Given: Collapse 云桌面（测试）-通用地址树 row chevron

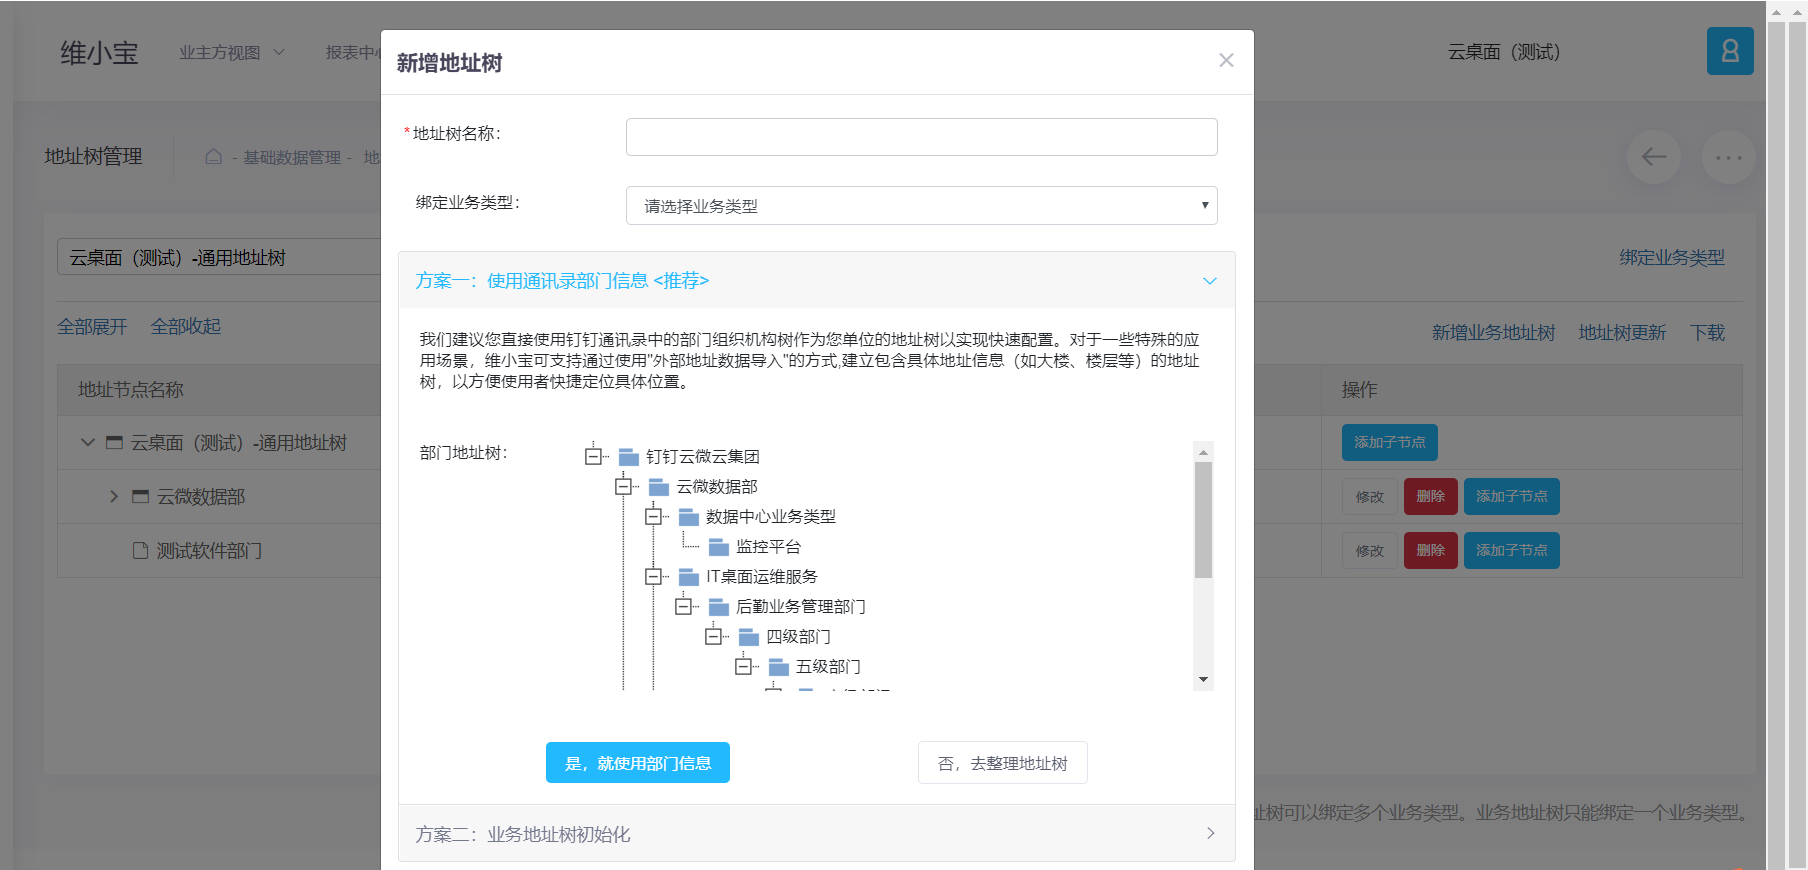Looking at the screenshot, I should (x=88, y=442).
